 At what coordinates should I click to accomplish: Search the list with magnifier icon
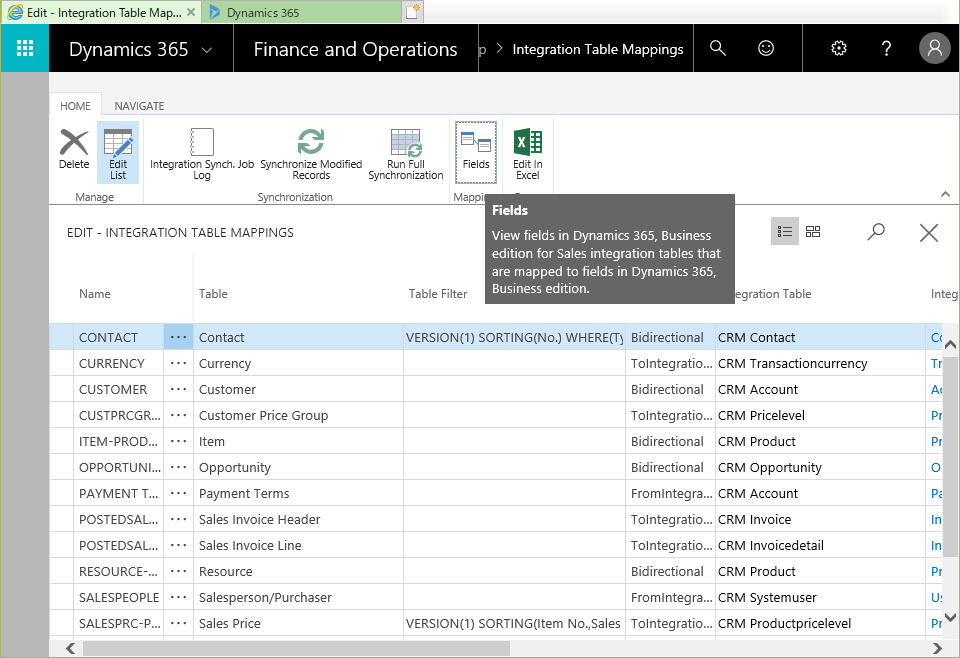tap(876, 231)
